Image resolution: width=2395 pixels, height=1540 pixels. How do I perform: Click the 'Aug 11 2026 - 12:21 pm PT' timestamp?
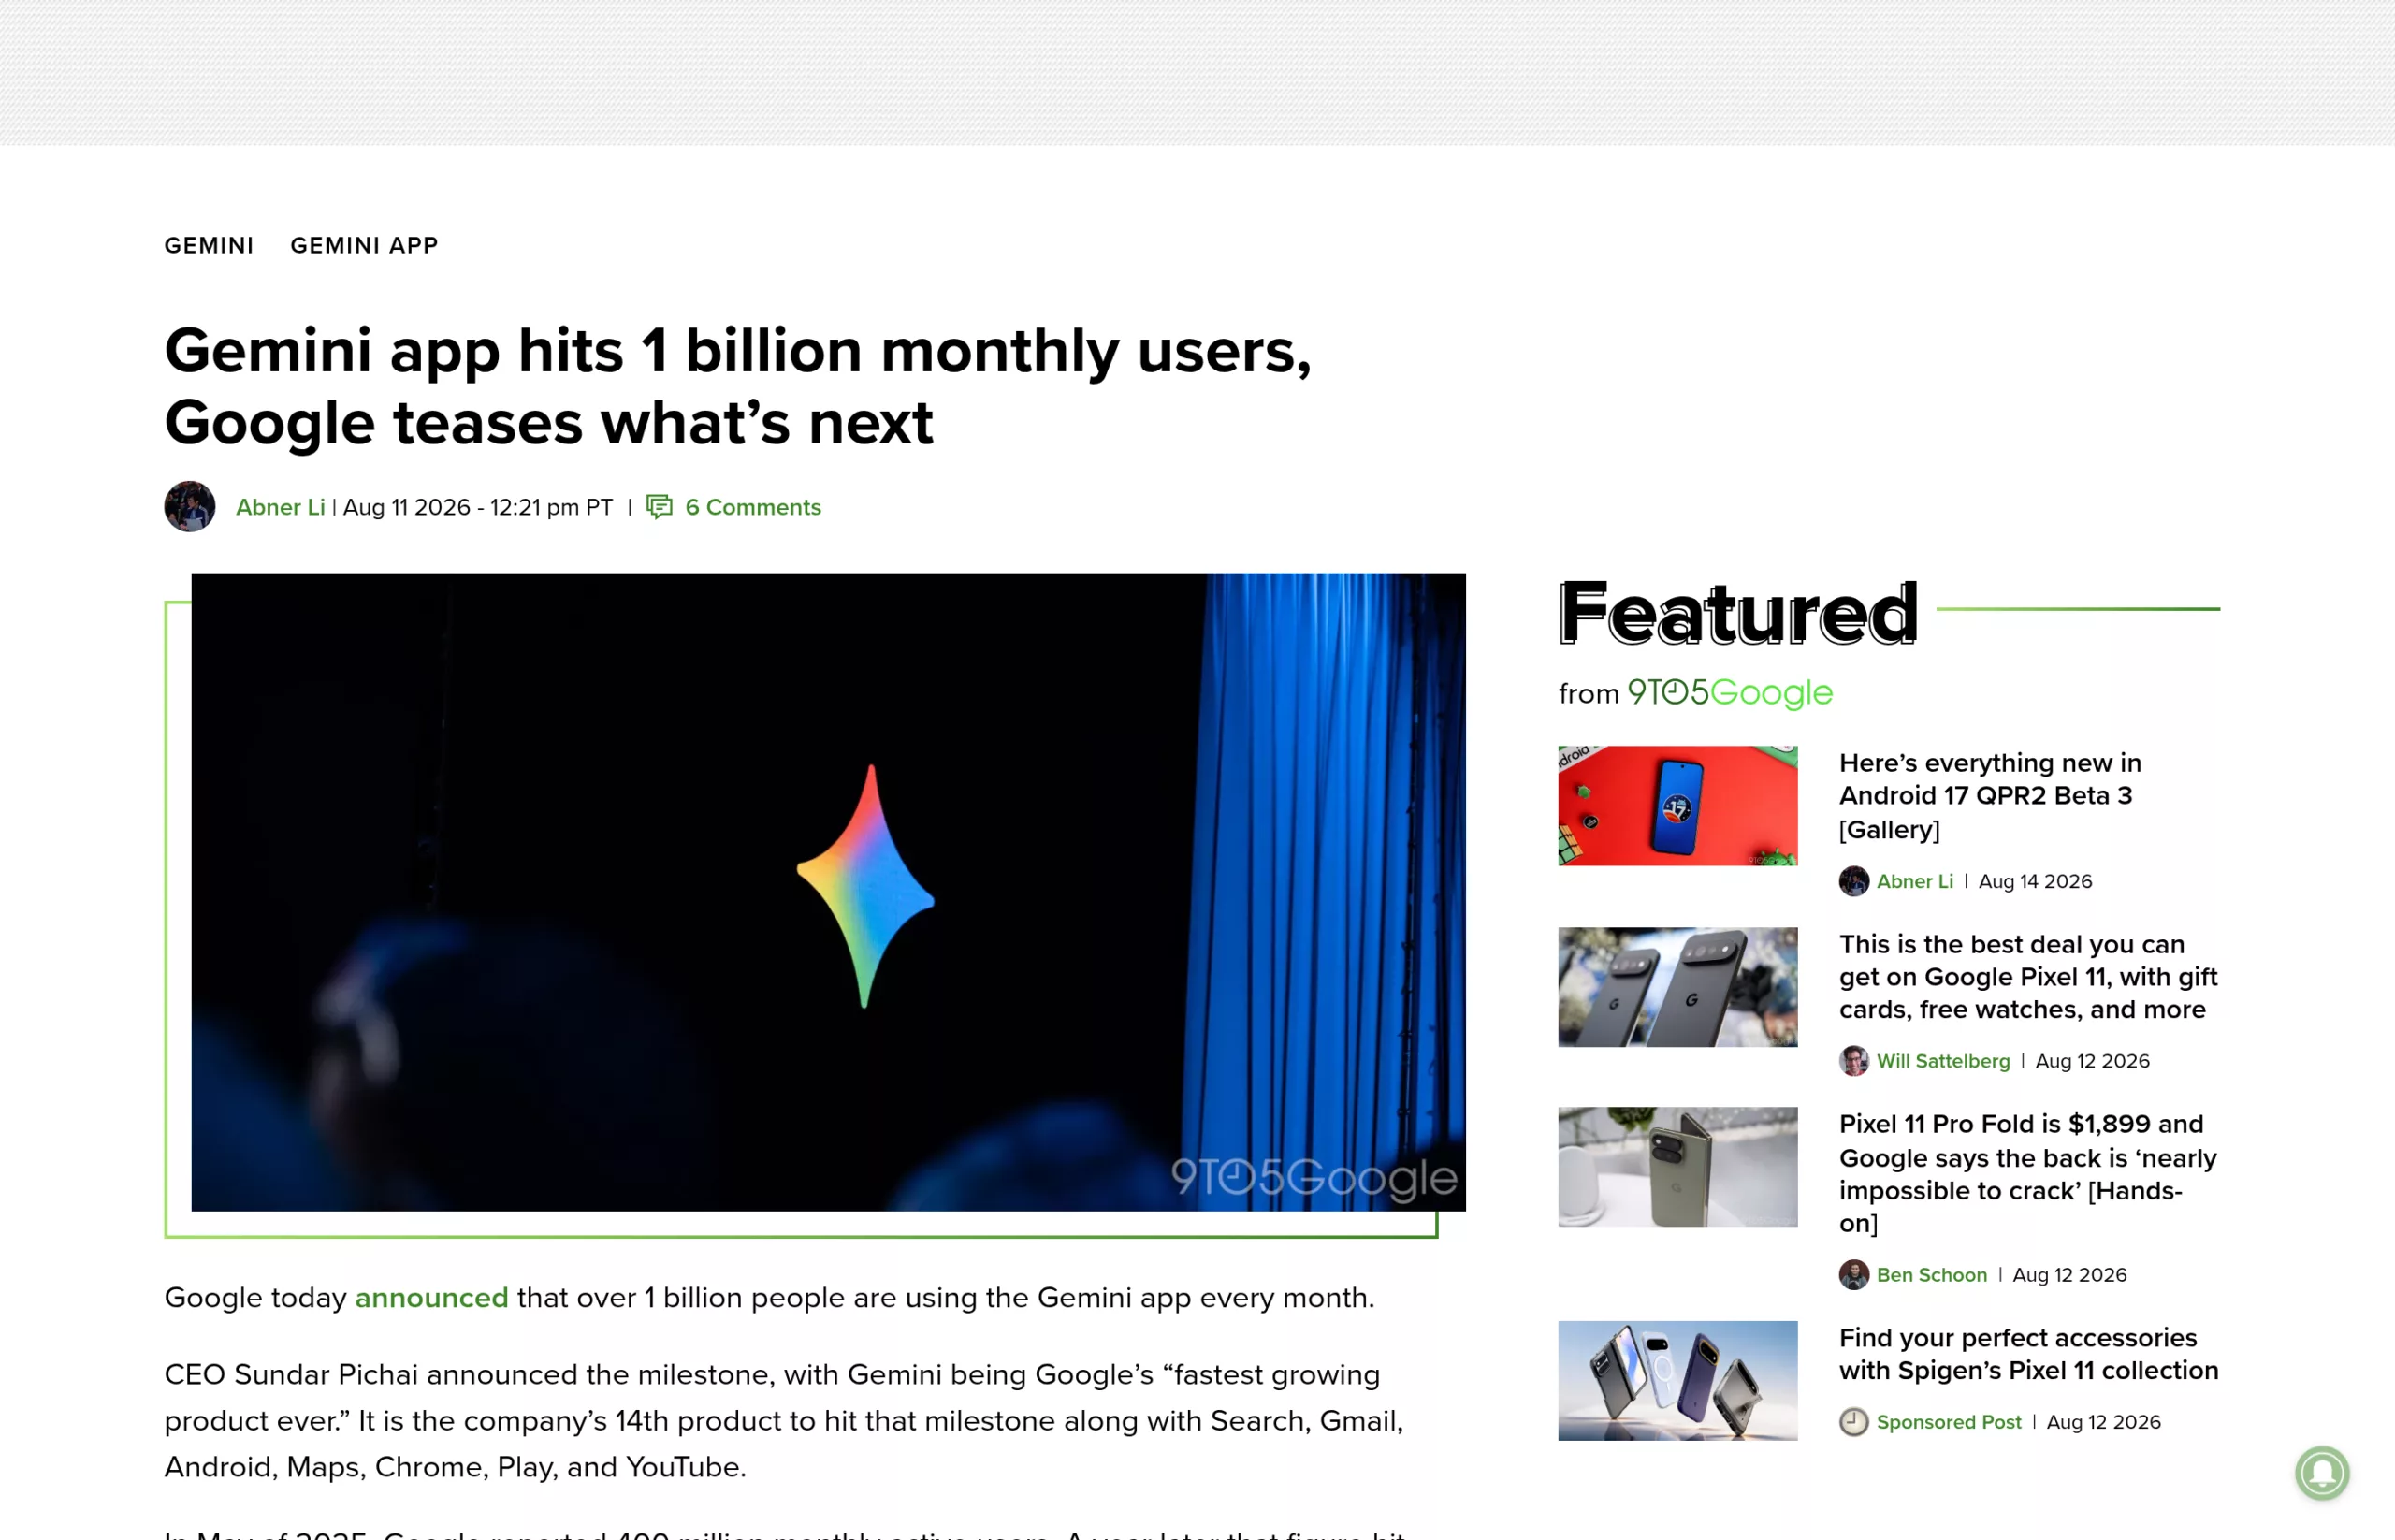coord(478,507)
